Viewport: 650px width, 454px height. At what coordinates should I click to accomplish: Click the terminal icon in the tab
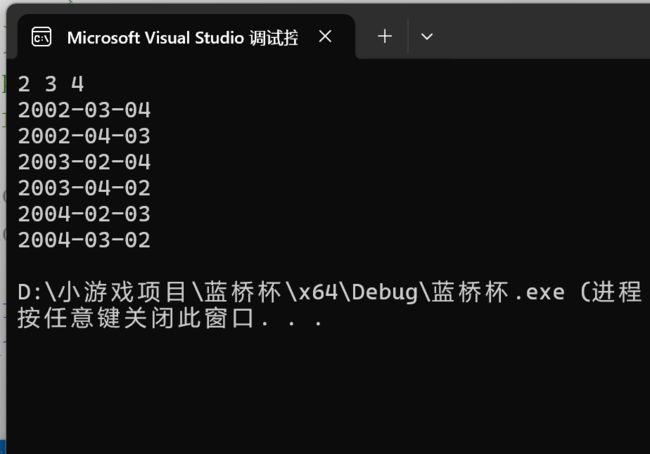(x=41, y=37)
